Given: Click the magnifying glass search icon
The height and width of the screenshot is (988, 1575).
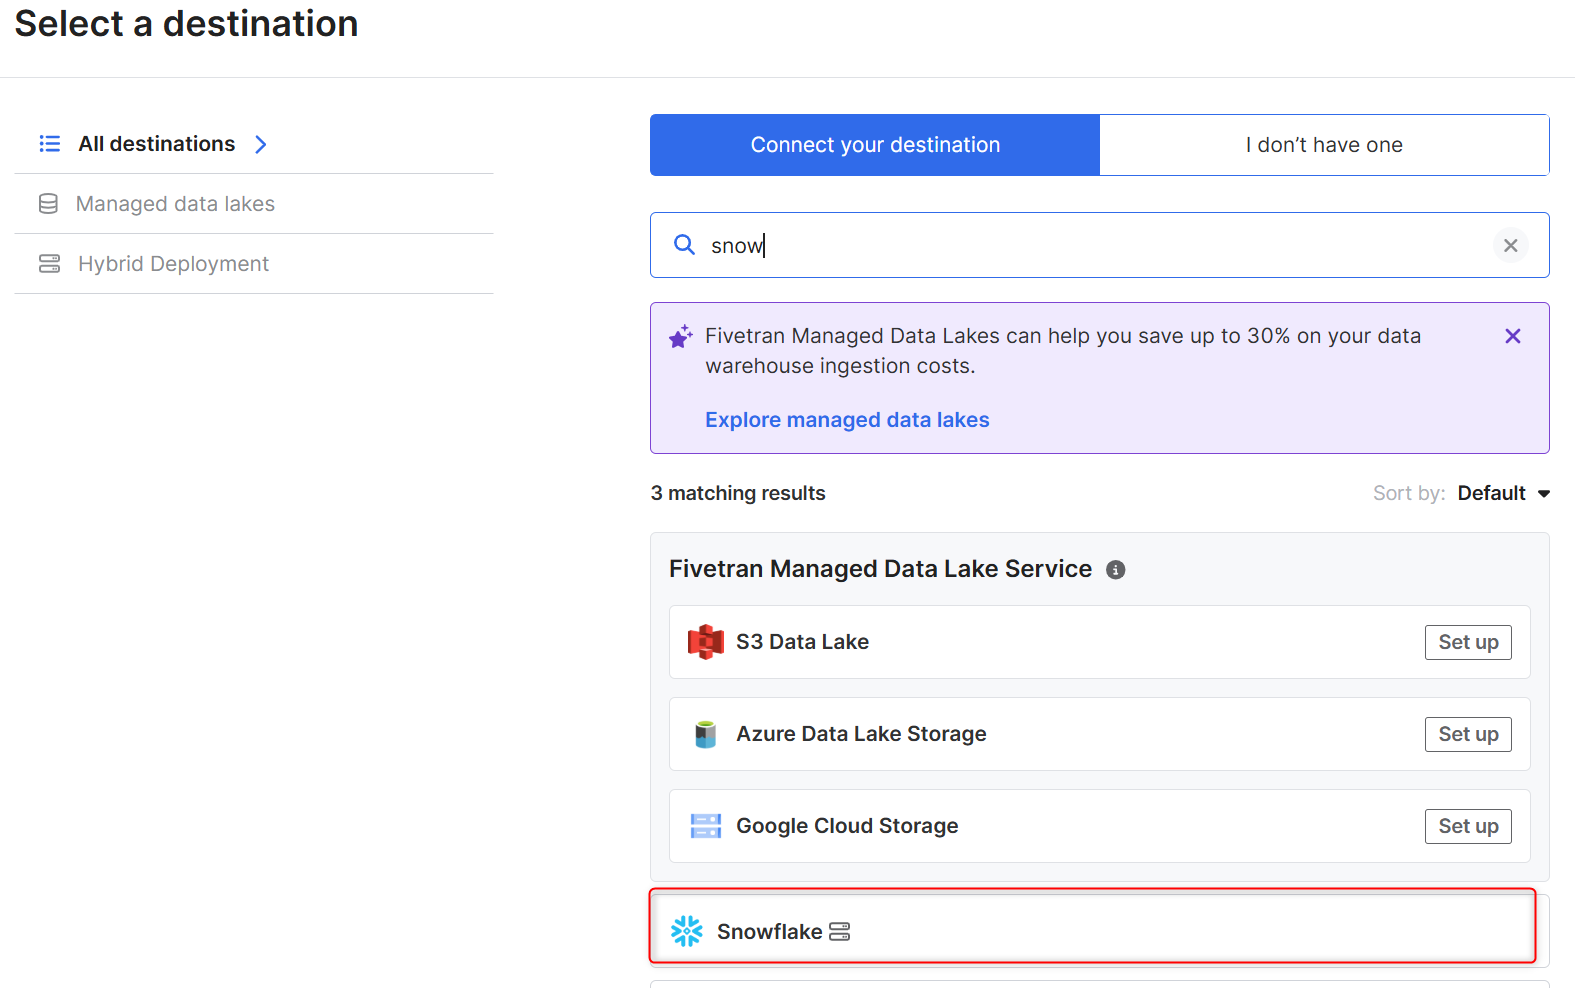Looking at the screenshot, I should pyautogui.click(x=684, y=245).
